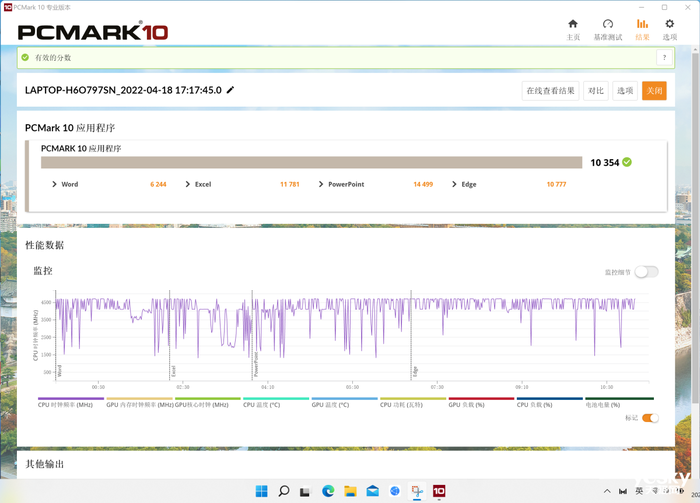Select the GPU load (%) legend
The image size is (700, 503).
(481, 402)
